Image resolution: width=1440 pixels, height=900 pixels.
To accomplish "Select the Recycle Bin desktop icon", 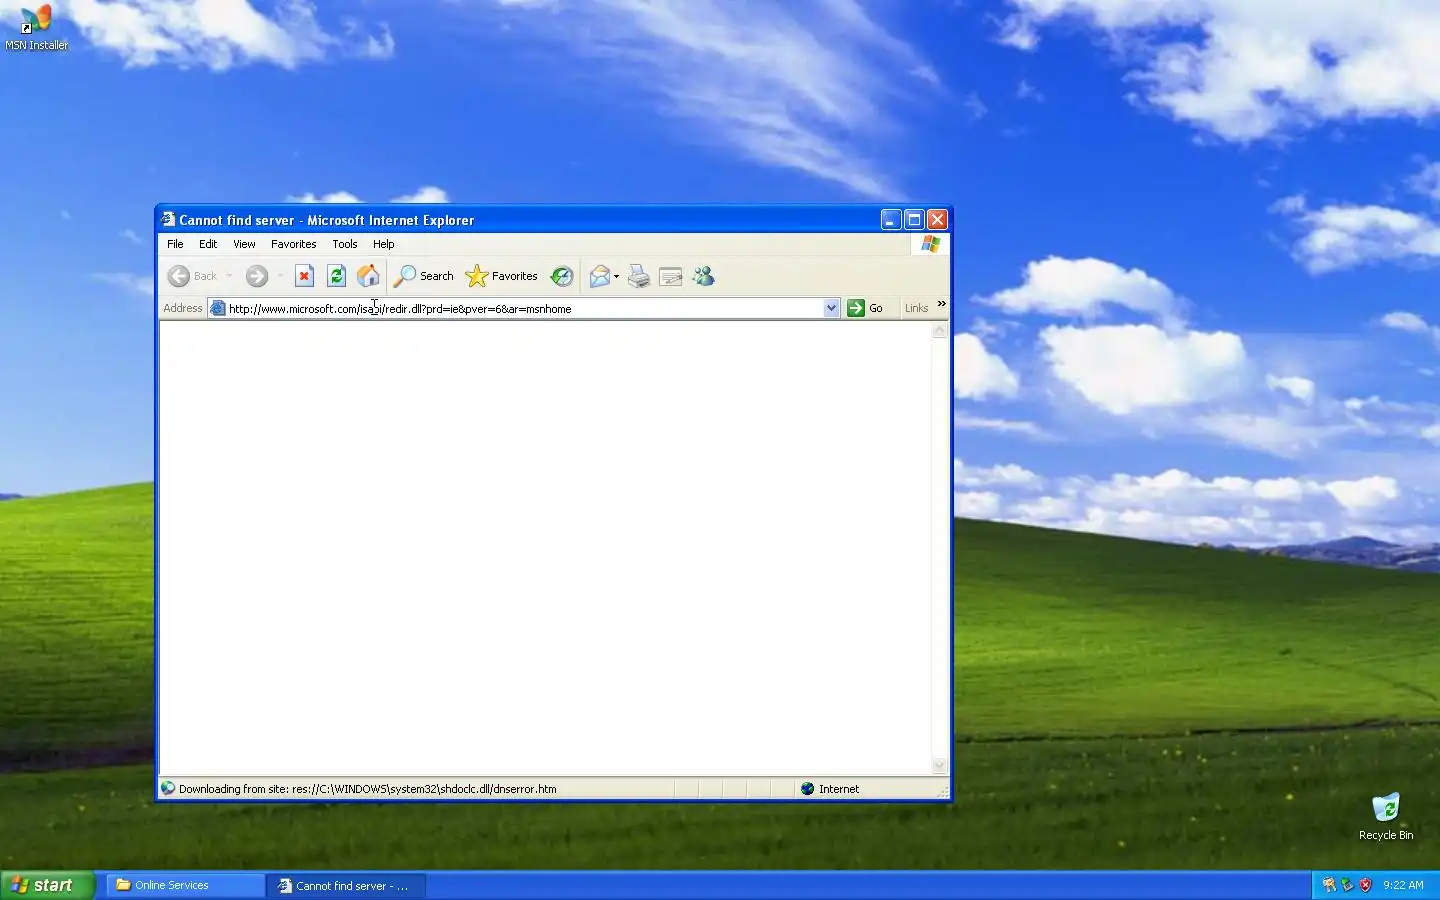I will coord(1386,816).
